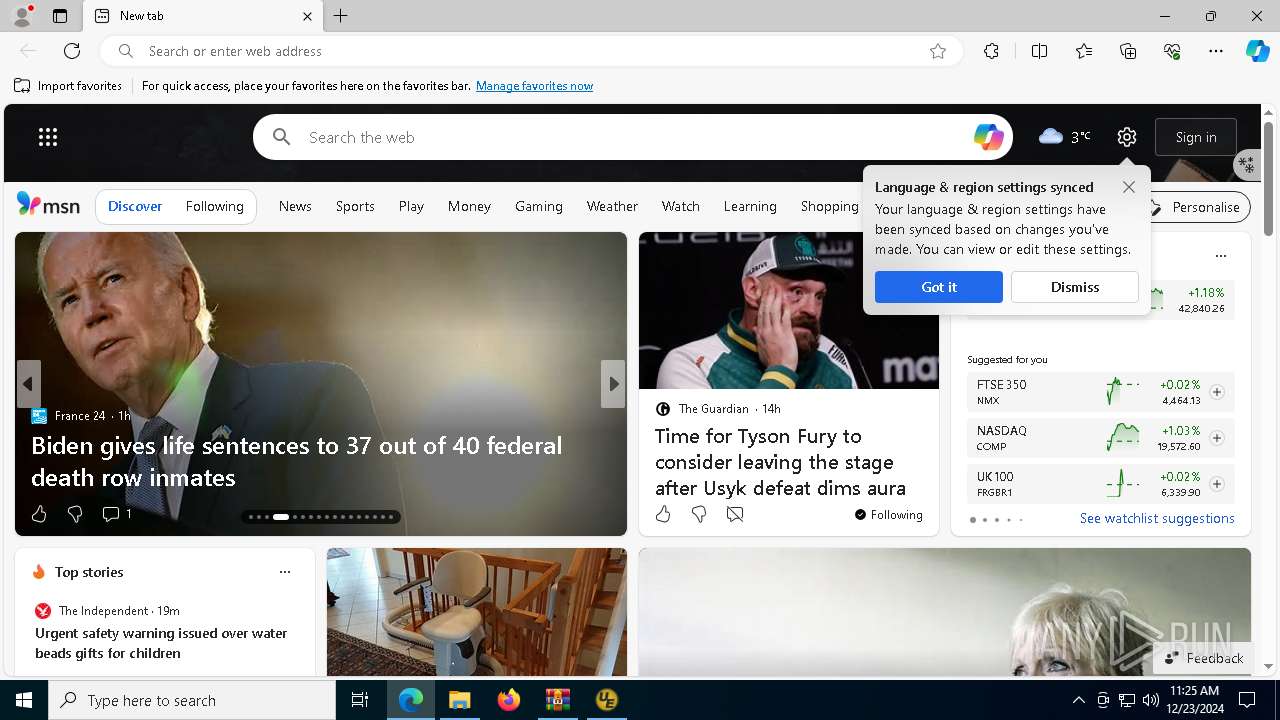Show hidden system tray icons
The image size is (1280, 720).
pyautogui.click(x=1078, y=700)
